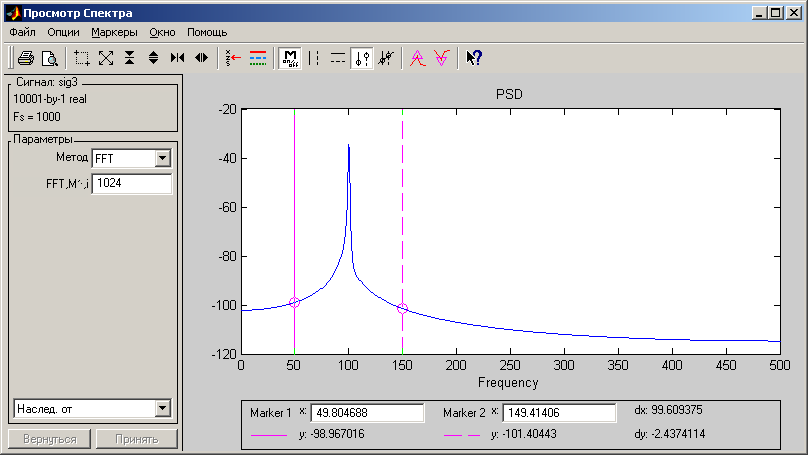Open the Помощь menu
Image resolution: width=808 pixels, height=455 pixels.
[x=207, y=32]
